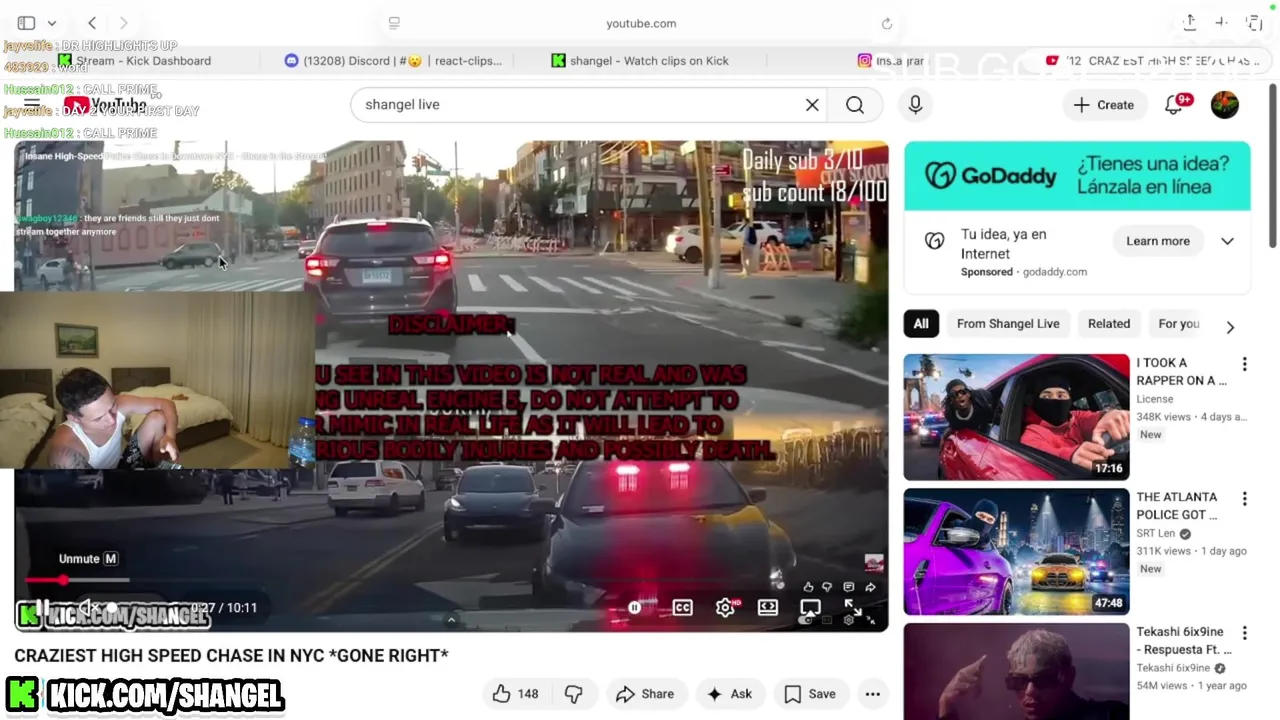Click Learn more on the GoDaddy ad
1280x720 pixels.
[1157, 241]
